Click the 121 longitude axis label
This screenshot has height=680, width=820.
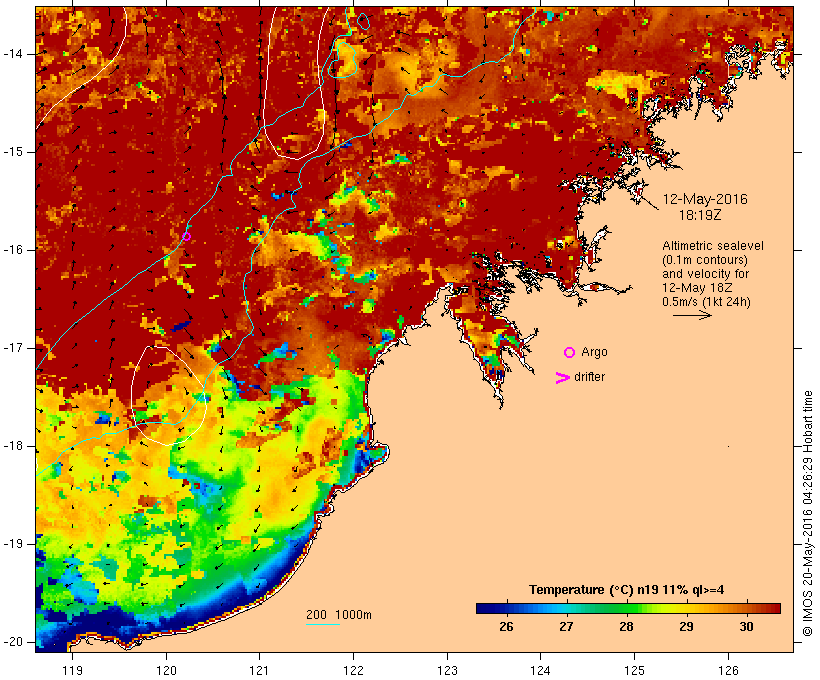pyautogui.click(x=259, y=670)
